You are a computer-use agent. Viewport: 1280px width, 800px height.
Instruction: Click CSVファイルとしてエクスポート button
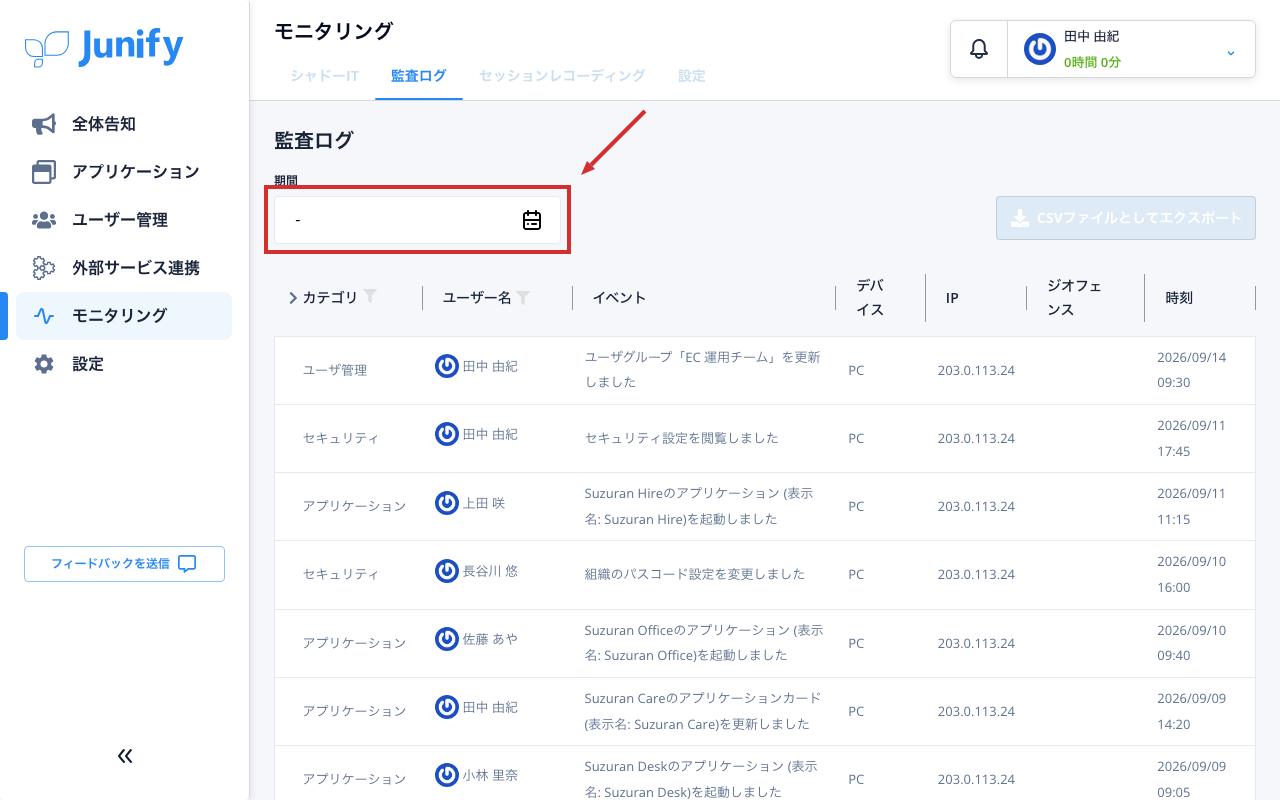tap(1126, 218)
